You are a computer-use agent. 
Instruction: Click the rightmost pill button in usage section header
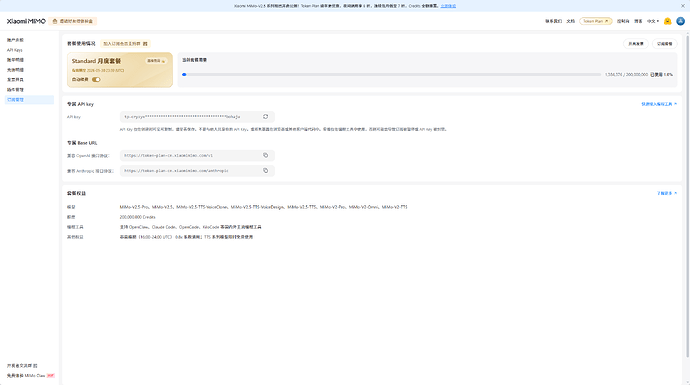tap(664, 44)
